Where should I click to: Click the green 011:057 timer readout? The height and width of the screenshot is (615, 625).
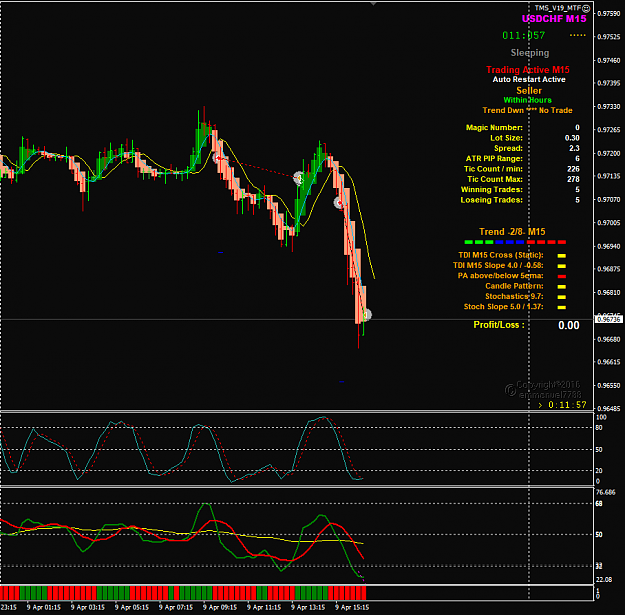coord(523,35)
